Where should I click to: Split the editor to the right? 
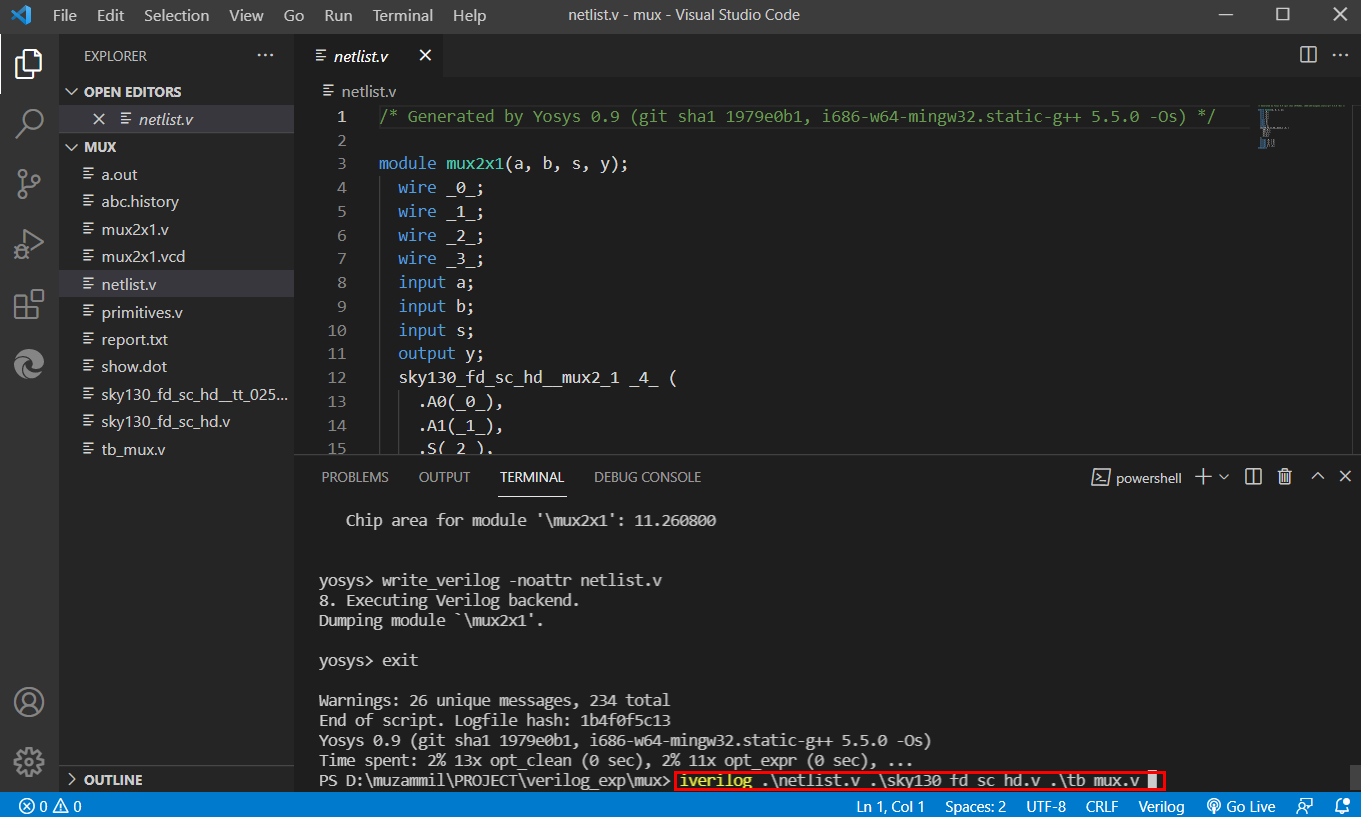pyautogui.click(x=1308, y=55)
